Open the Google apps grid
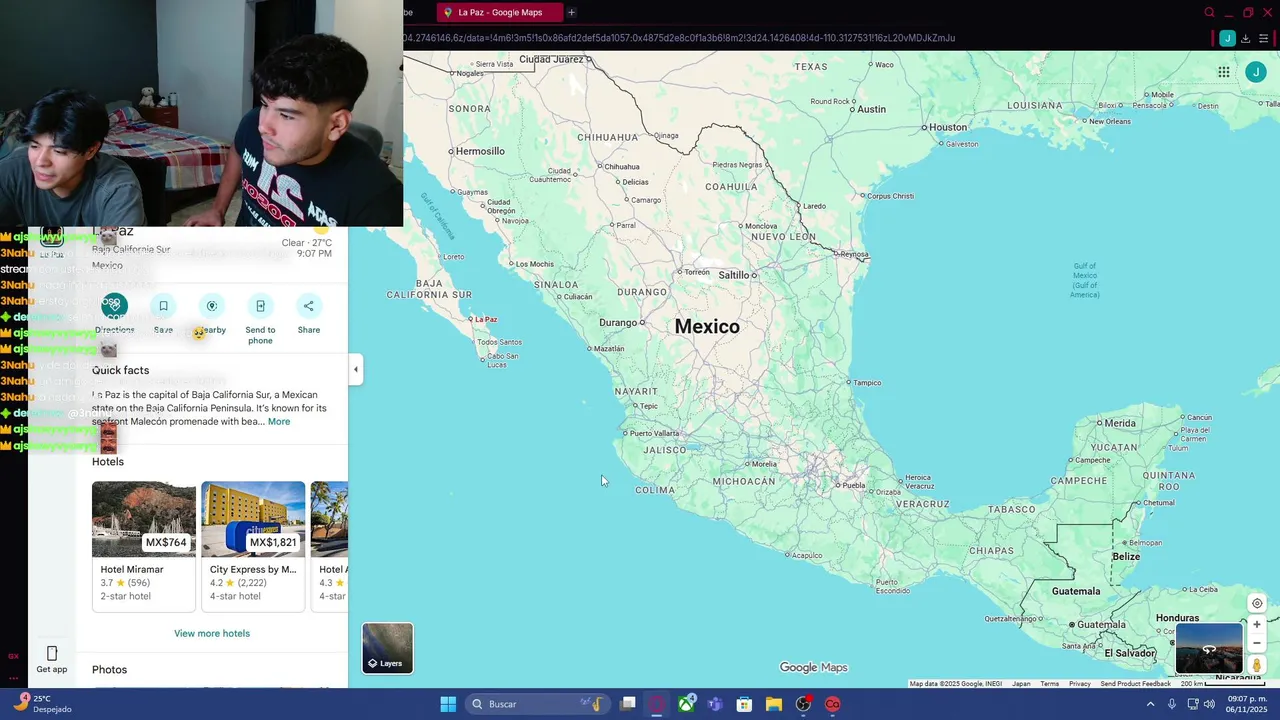The image size is (1280, 720). 1223,72
